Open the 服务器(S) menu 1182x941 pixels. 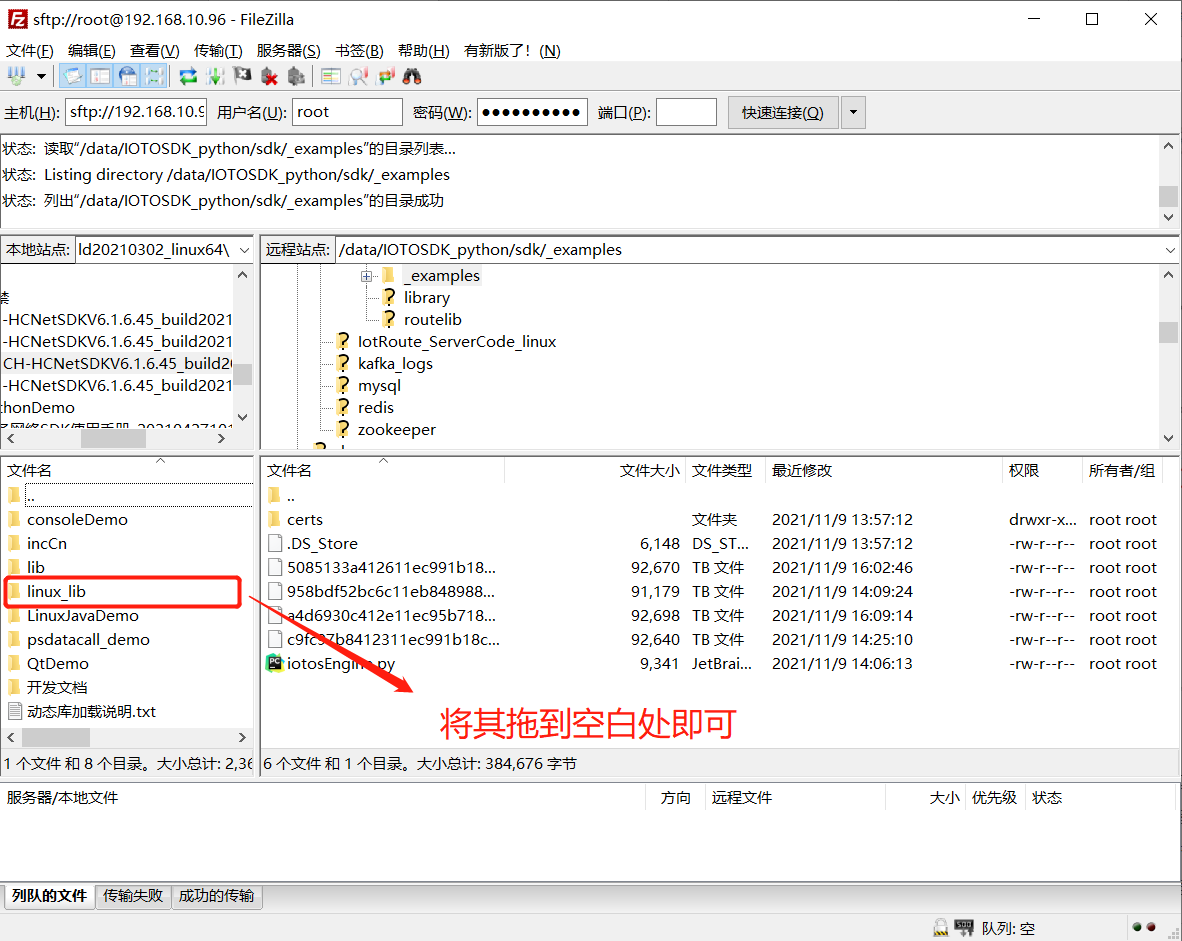[x=288, y=51]
